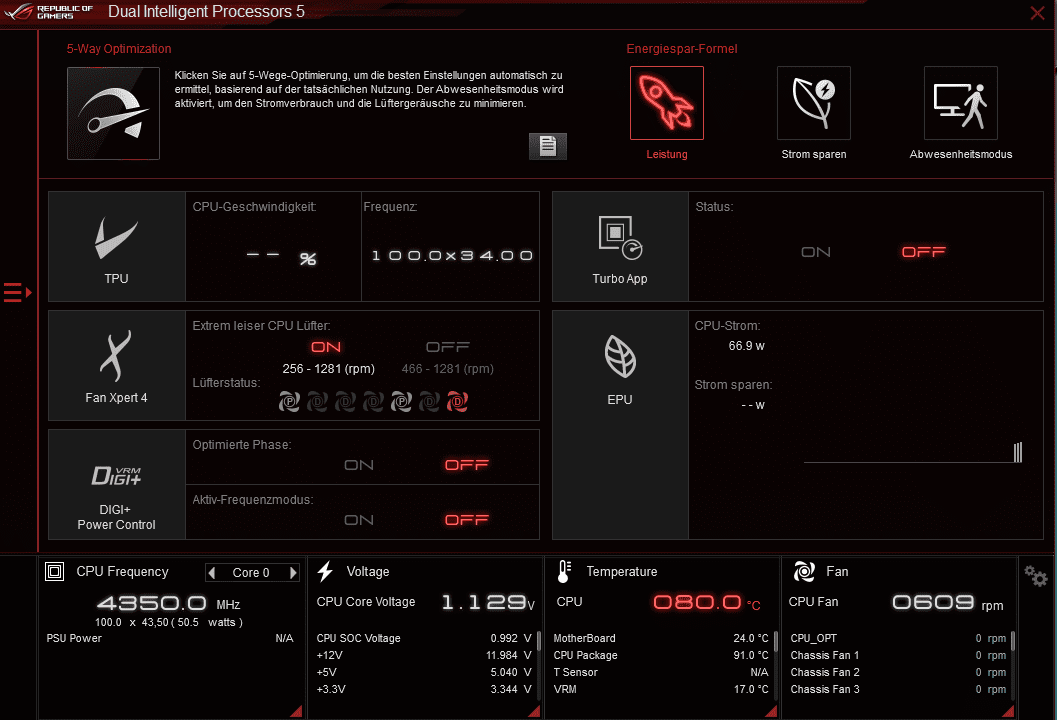Image resolution: width=1057 pixels, height=720 pixels.
Task: Open the report document icon button
Action: coord(547,146)
